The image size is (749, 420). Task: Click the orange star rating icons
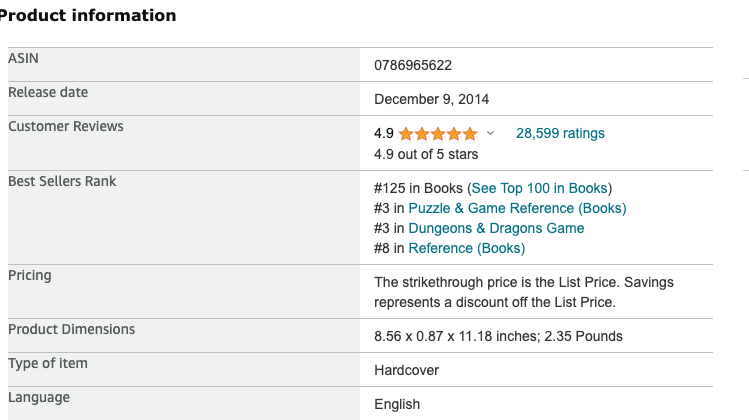pos(438,133)
